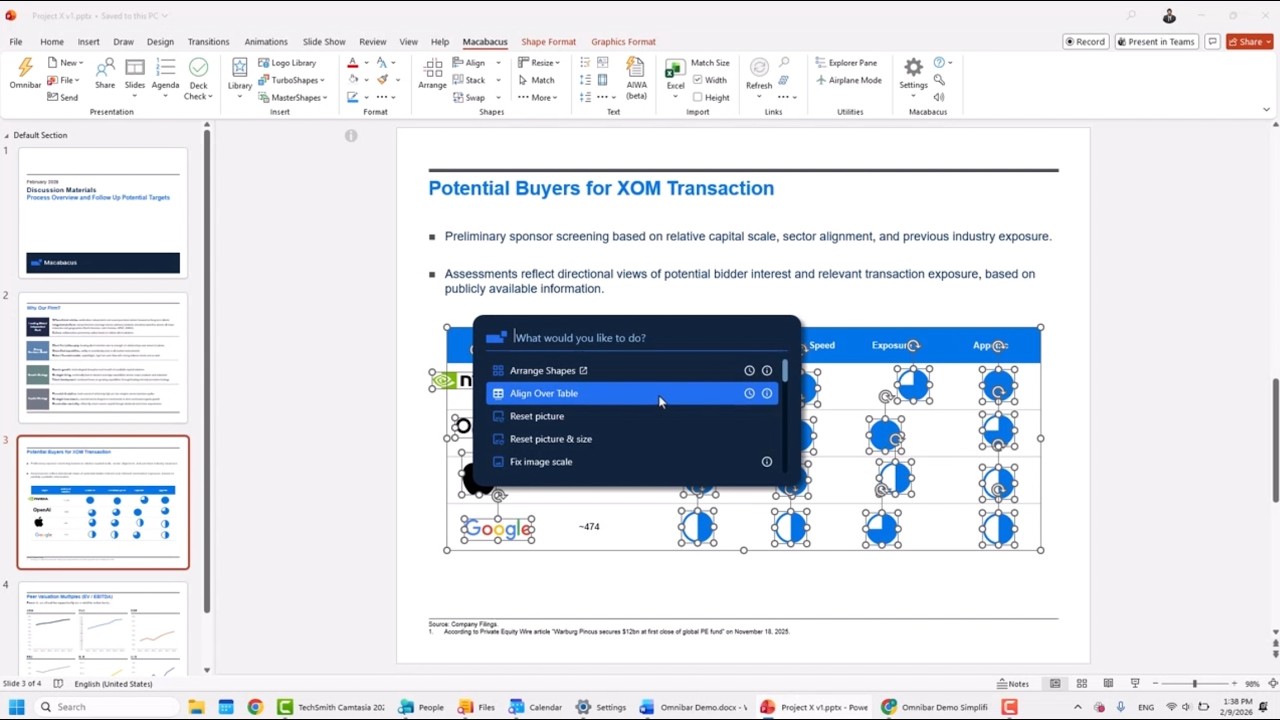Screen dimensions: 1280x720
Task: Click the Record button
Action: (1085, 42)
